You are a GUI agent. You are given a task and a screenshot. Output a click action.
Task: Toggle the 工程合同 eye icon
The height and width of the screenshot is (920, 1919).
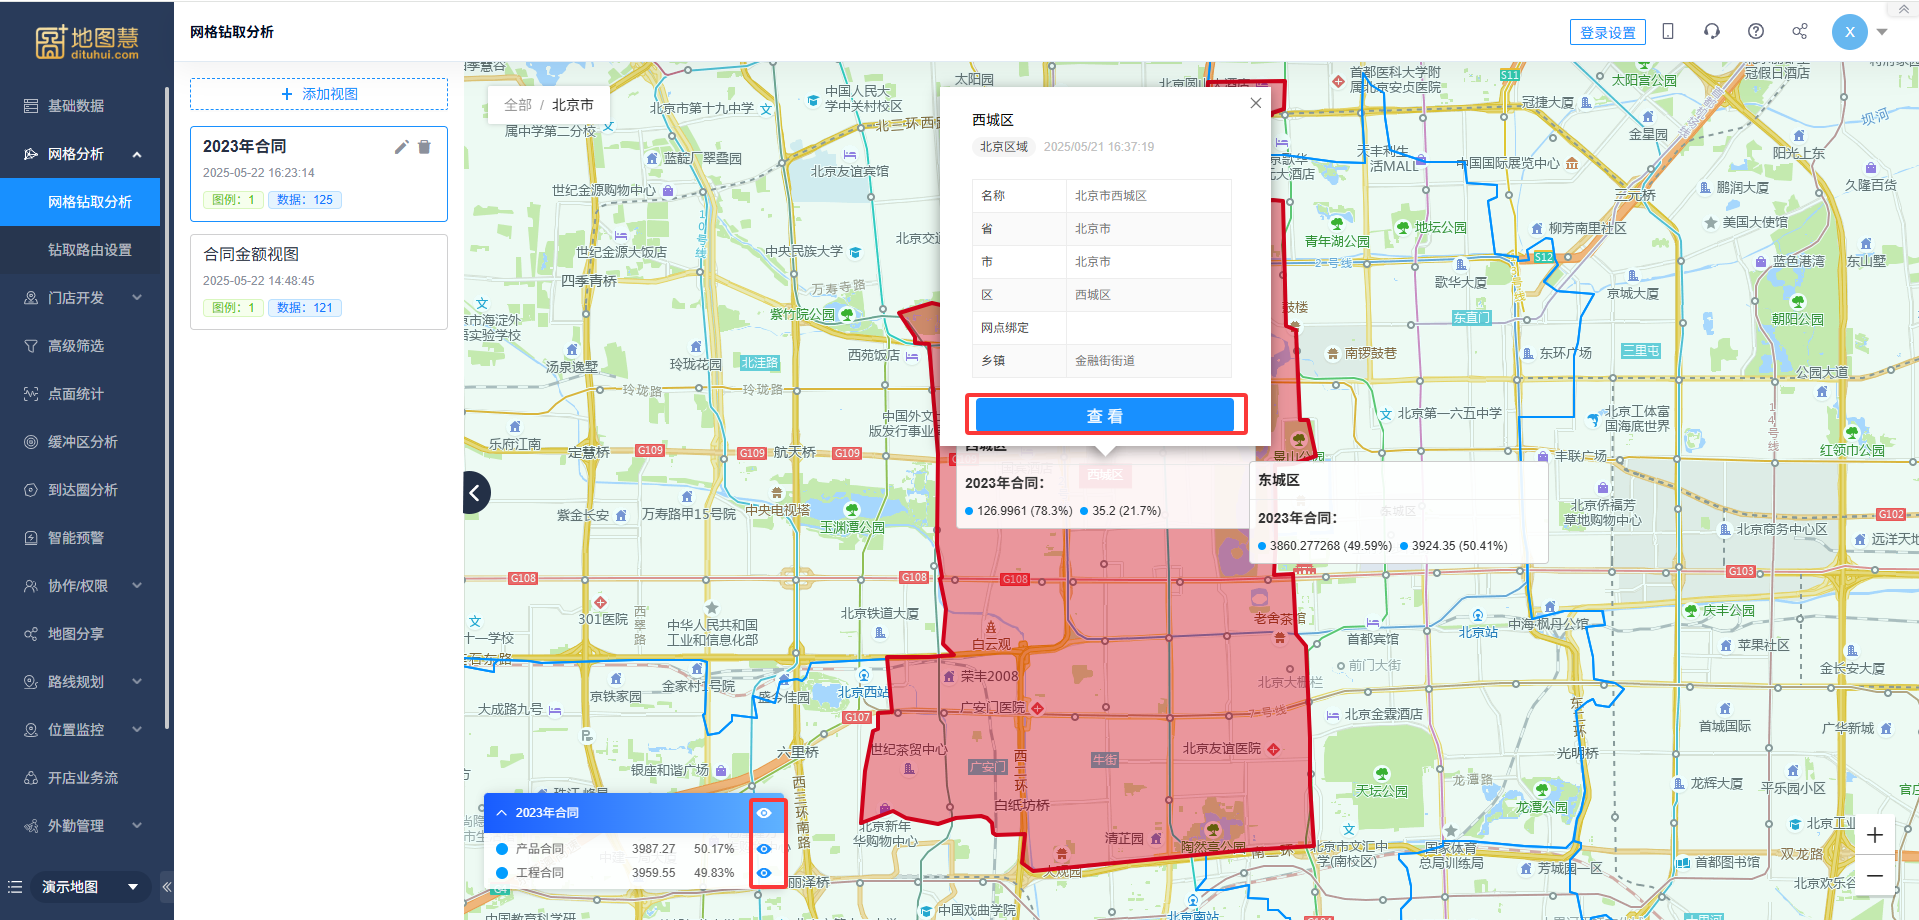click(764, 873)
